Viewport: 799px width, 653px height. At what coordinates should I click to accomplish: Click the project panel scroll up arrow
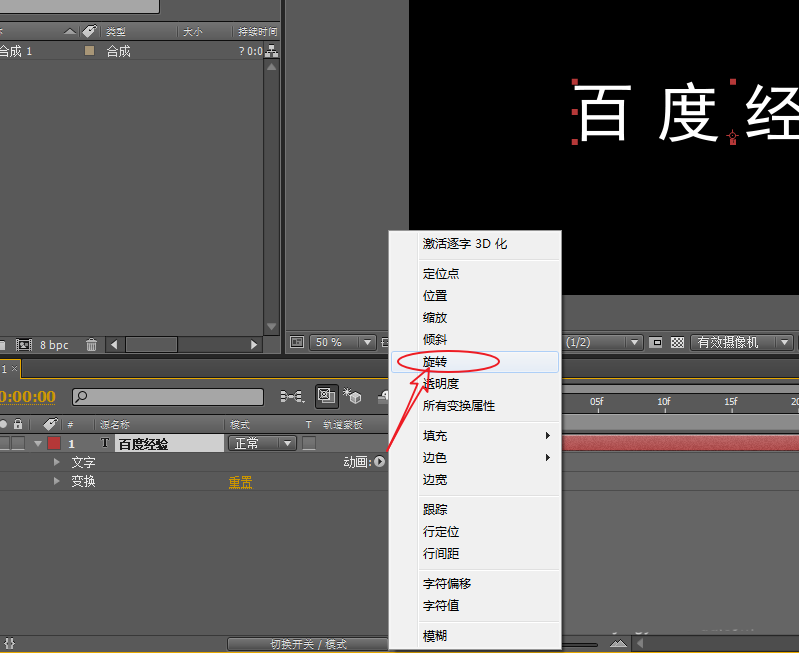coord(272,66)
